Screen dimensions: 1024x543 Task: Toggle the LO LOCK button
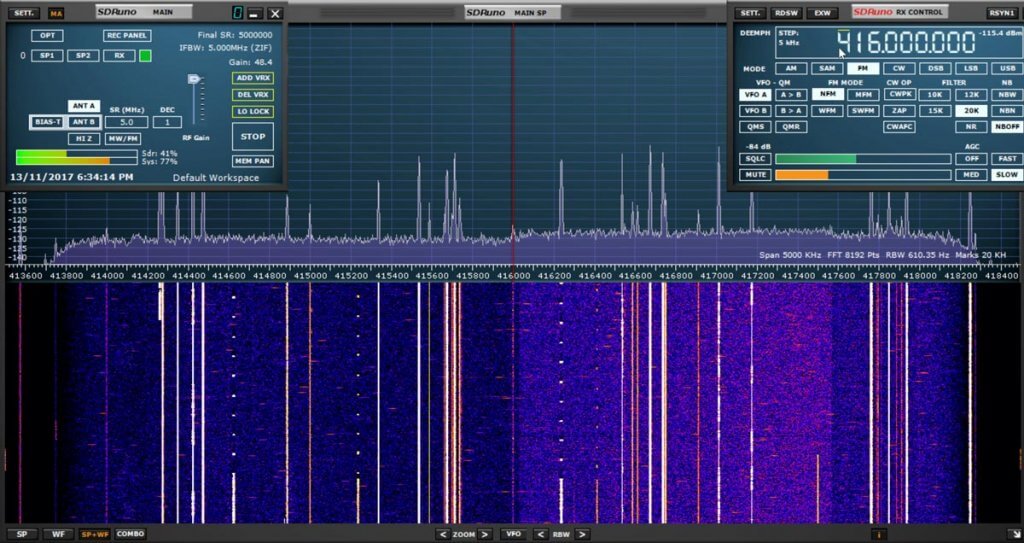pyautogui.click(x=252, y=112)
